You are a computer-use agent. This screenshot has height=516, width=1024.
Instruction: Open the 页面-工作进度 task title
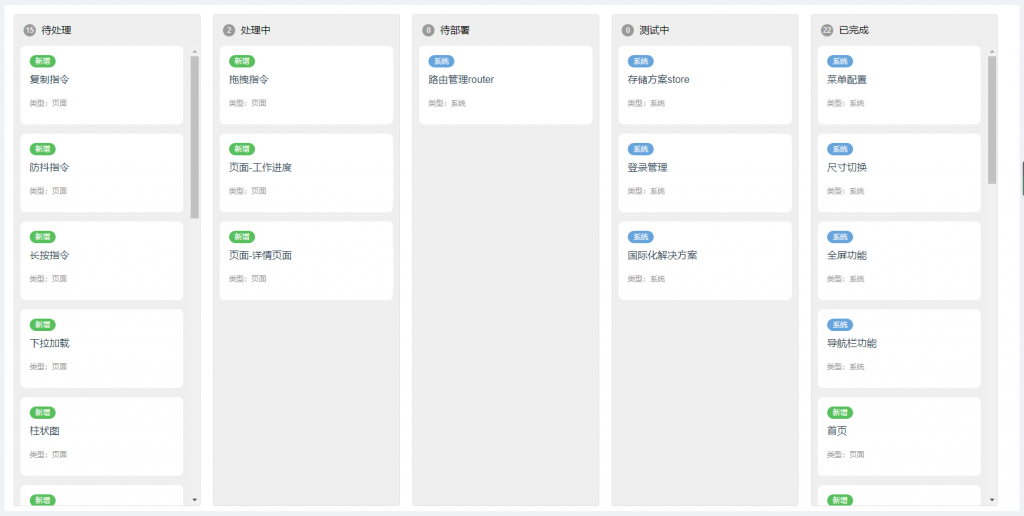tap(261, 167)
